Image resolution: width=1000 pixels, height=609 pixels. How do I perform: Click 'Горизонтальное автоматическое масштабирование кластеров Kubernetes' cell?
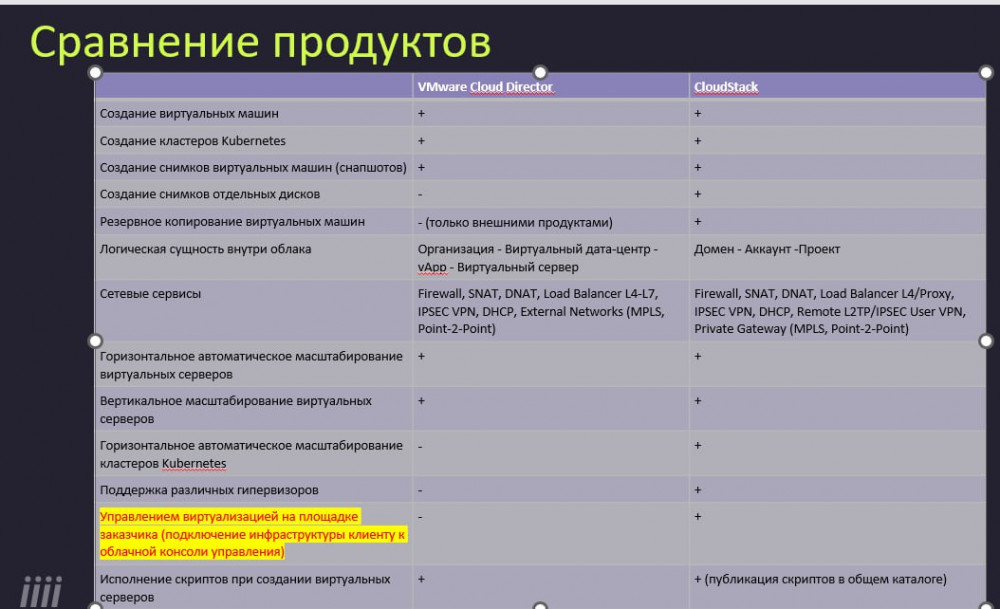point(253,455)
